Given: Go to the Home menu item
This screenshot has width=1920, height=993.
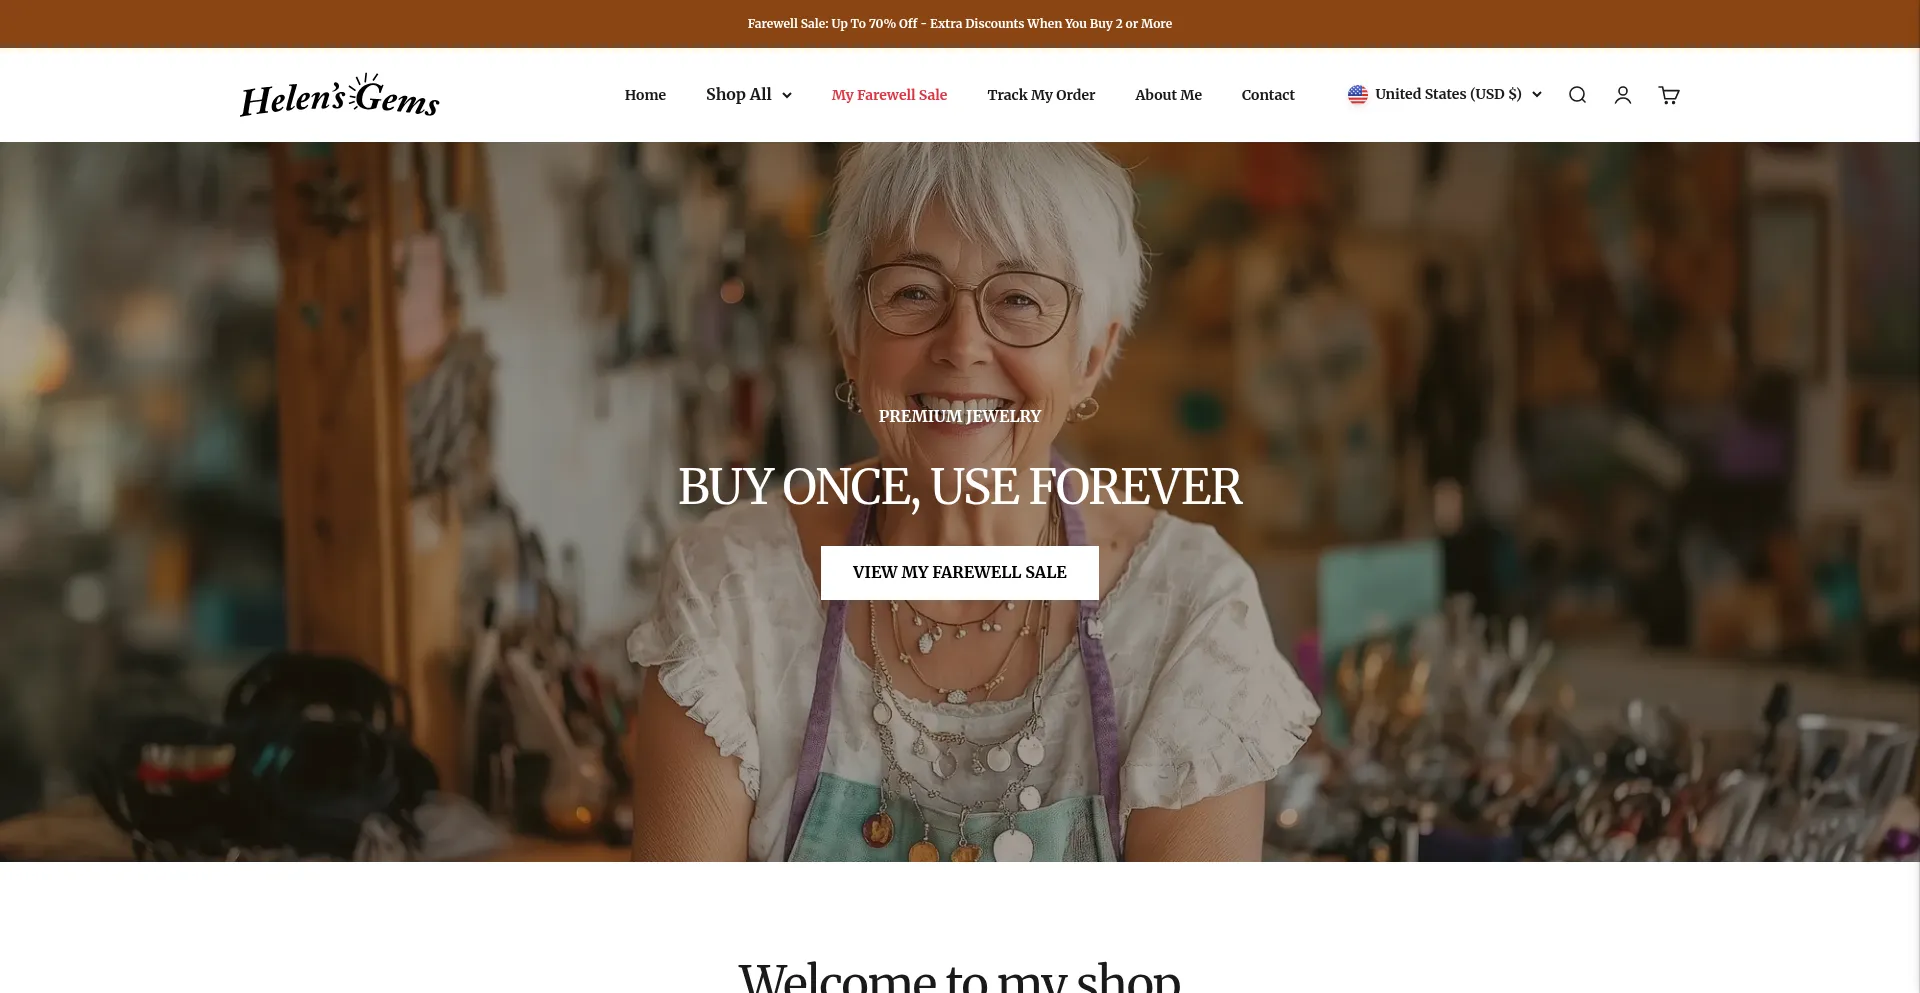Looking at the screenshot, I should click(645, 95).
